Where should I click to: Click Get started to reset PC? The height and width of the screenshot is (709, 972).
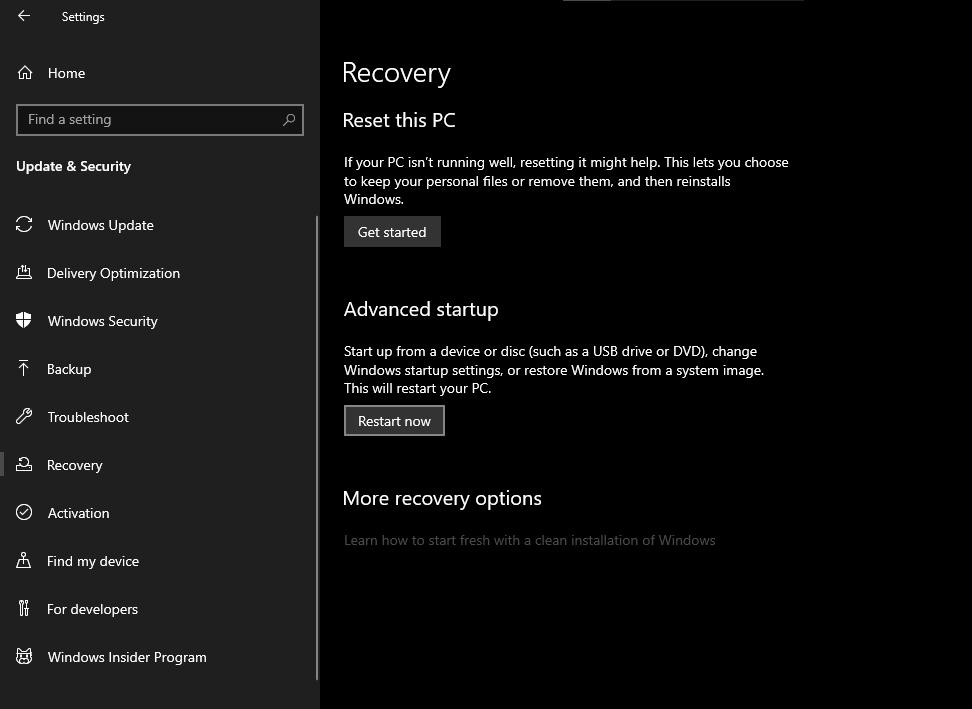click(x=392, y=232)
